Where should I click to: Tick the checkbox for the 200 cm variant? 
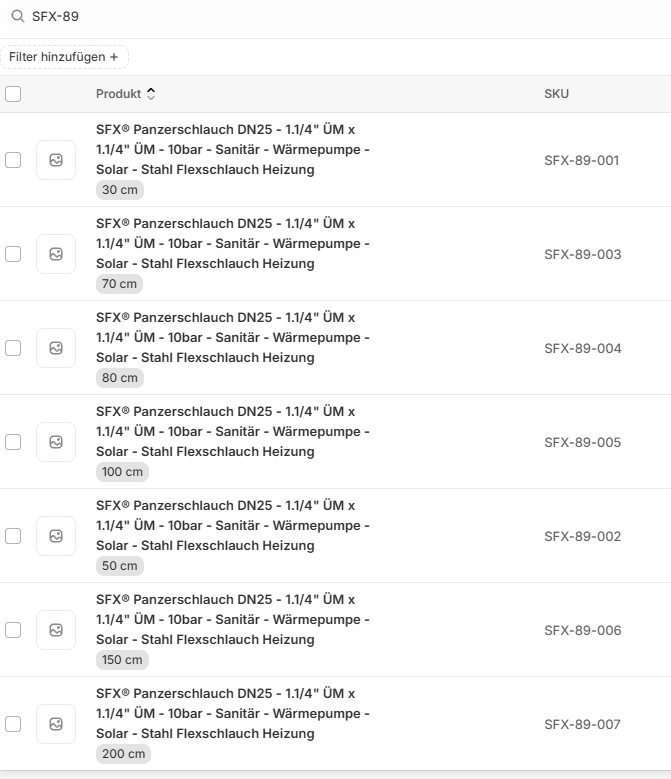(13, 724)
